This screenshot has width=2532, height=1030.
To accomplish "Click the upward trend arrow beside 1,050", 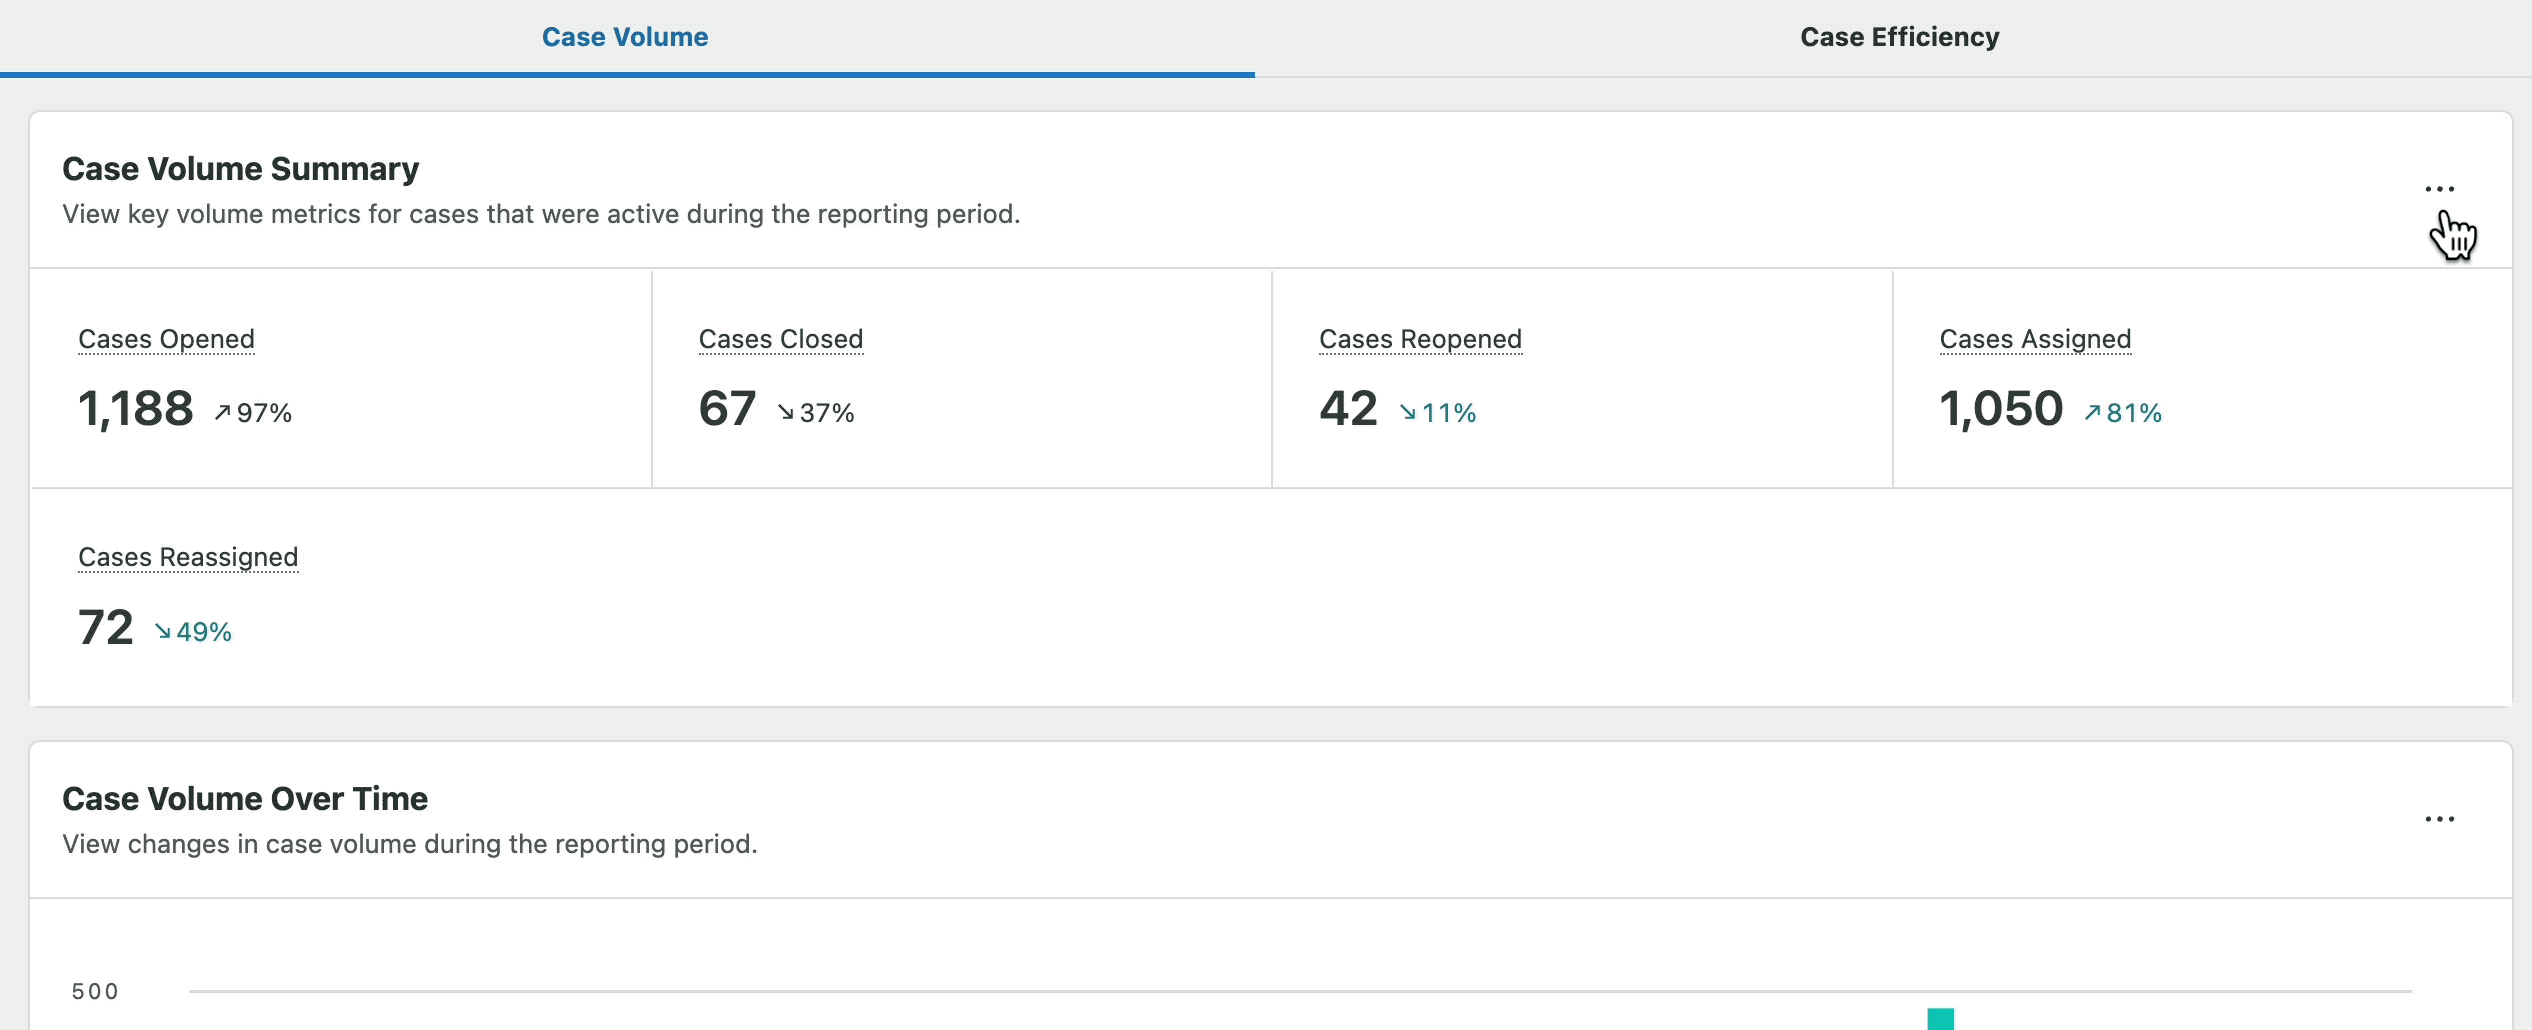I will (x=2090, y=410).
